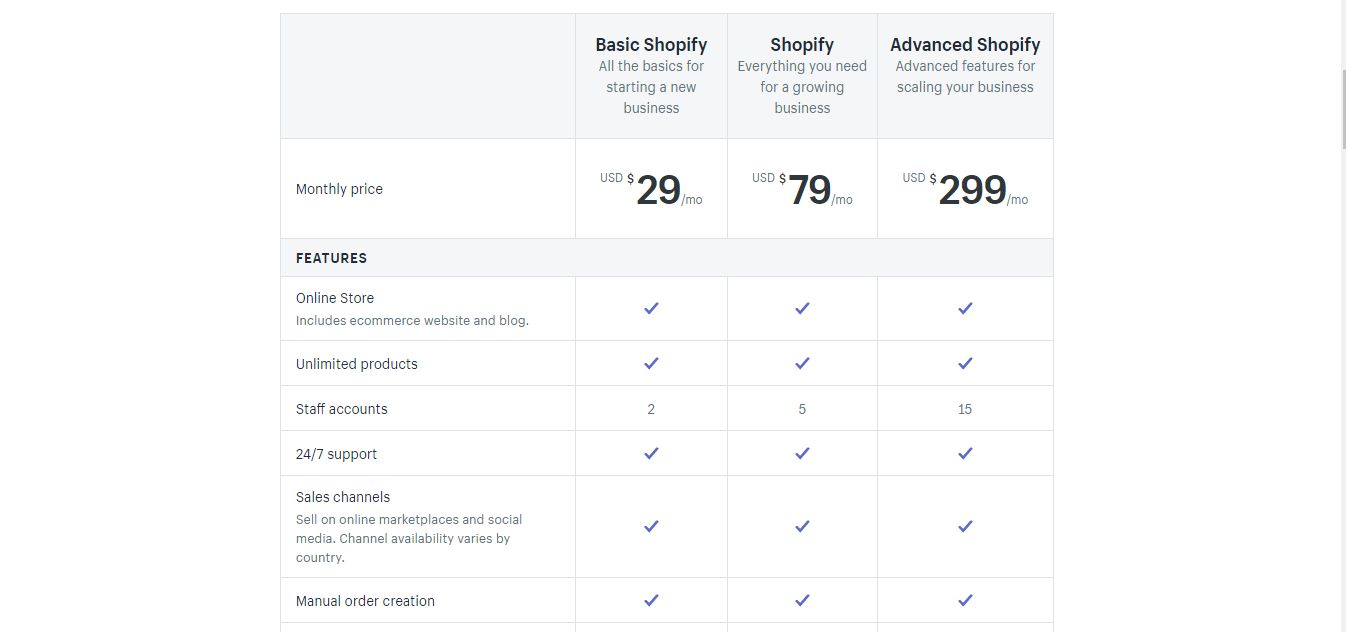
Task: Click Online Store checkmark under Advanced Shopify
Action: pos(965,308)
